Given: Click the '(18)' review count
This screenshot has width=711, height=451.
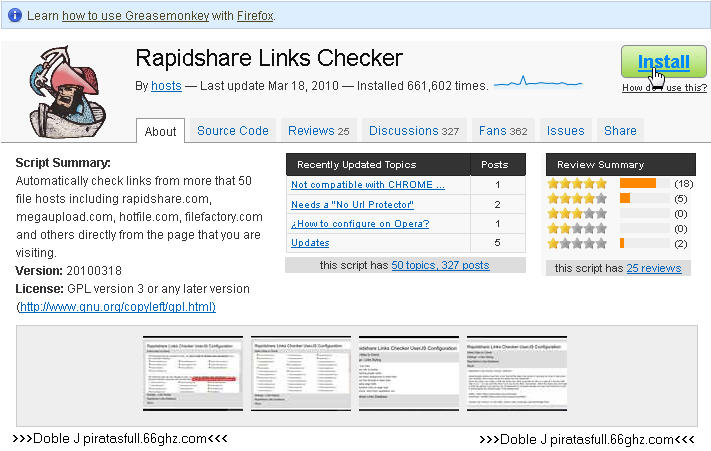Looking at the screenshot, I should pos(683,184).
